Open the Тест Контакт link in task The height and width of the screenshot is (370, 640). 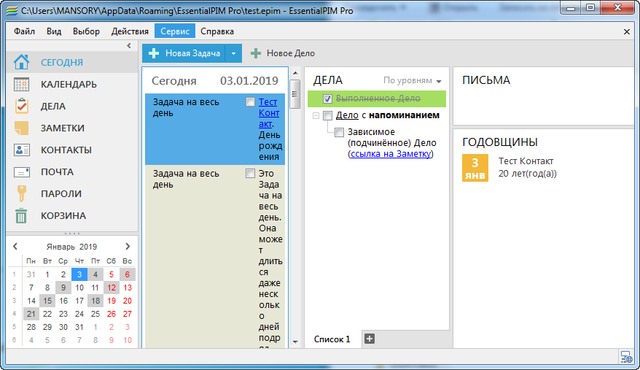pos(269,113)
